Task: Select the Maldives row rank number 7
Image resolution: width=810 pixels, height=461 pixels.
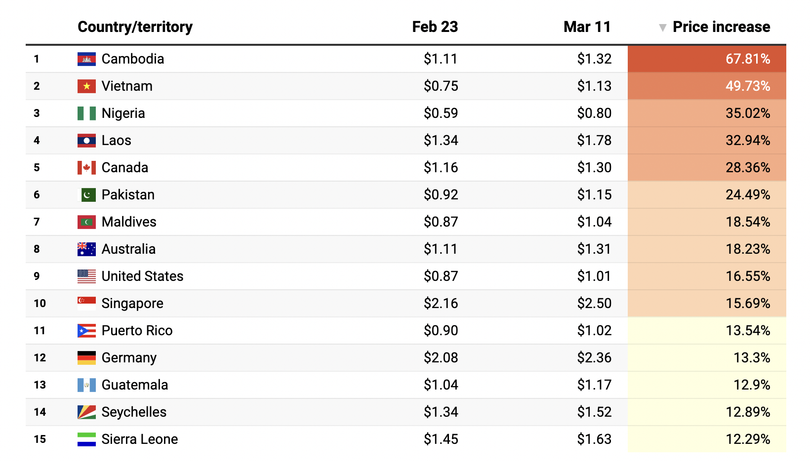Action: [37, 222]
